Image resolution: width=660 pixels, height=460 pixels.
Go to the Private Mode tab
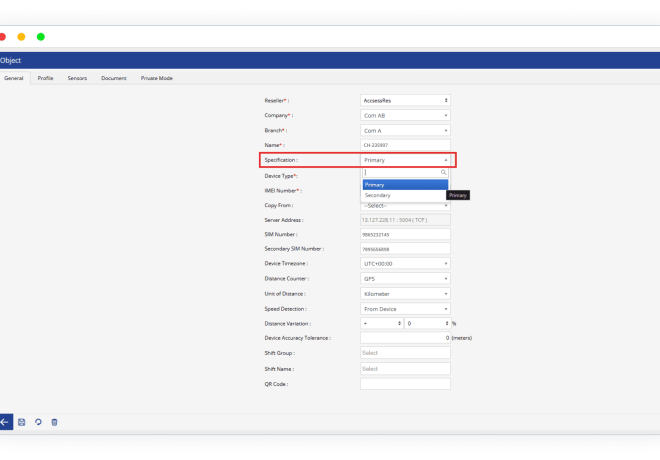pos(156,78)
